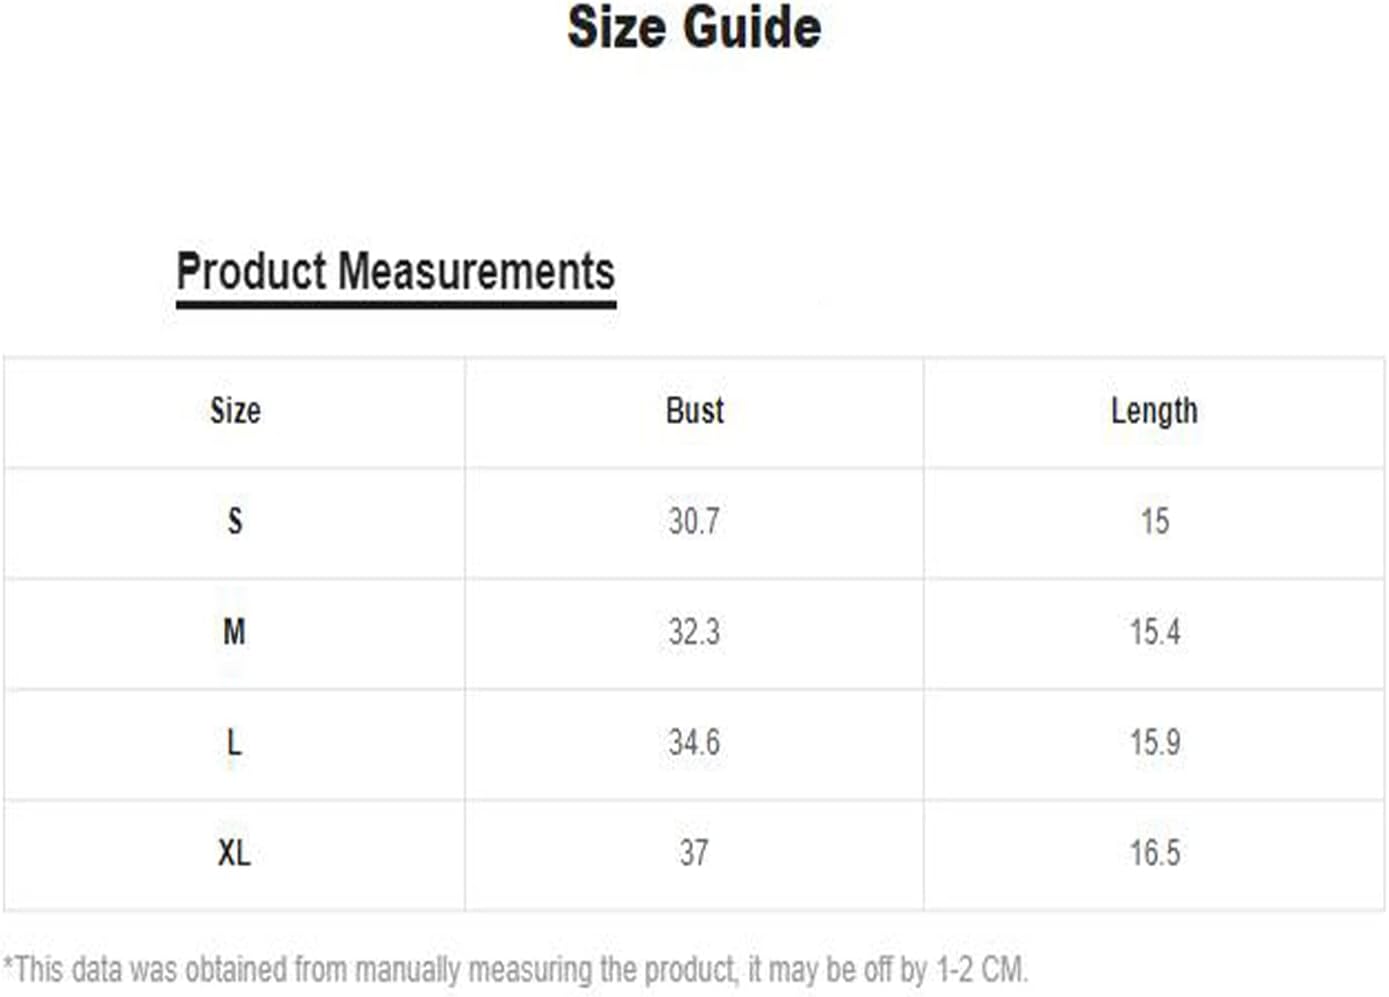Screen dimensions: 1389x997
Task: Select the 30.7 bust value
Action: [694, 521]
